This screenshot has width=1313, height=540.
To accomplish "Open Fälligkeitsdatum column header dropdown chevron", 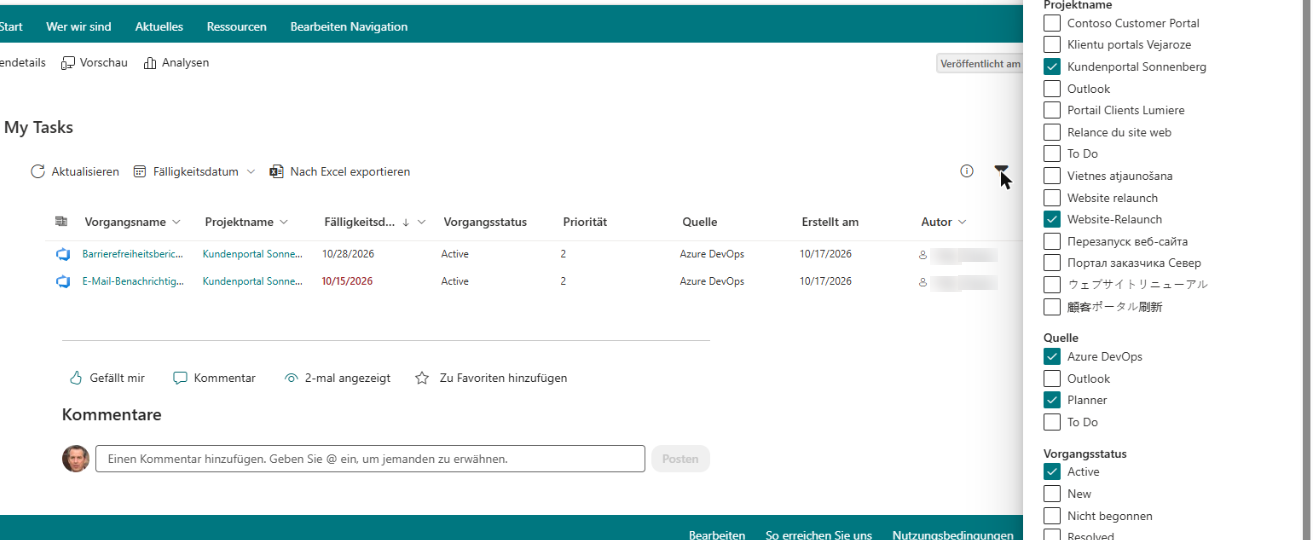I will click(422, 222).
